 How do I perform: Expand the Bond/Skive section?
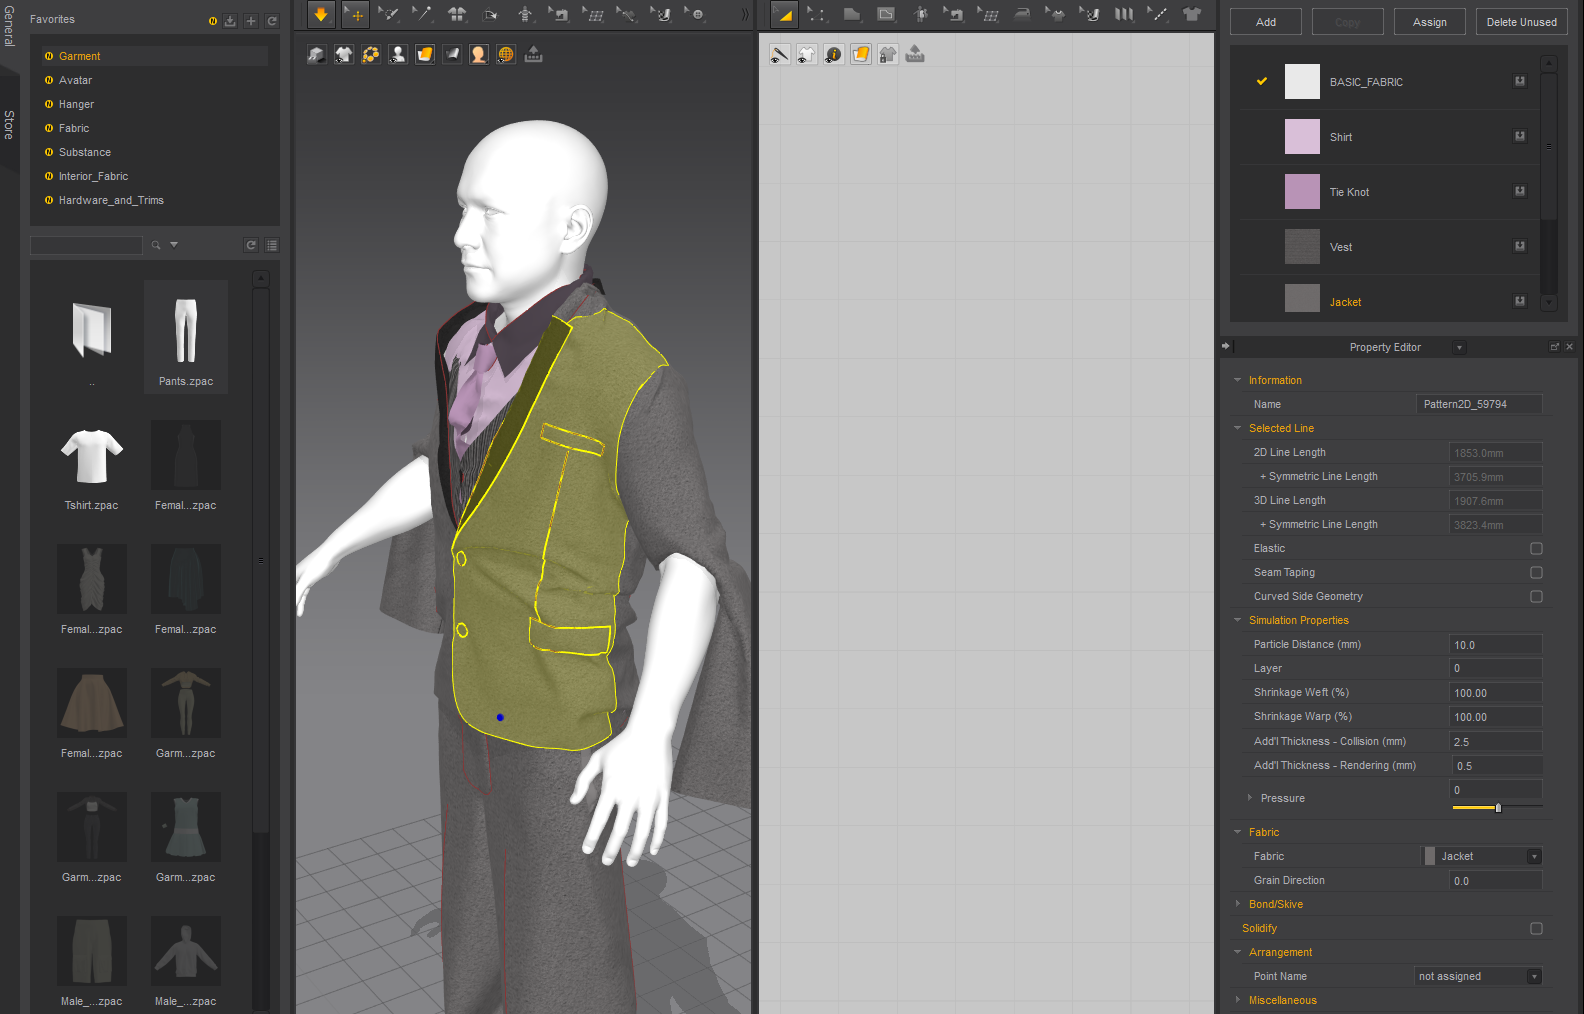tap(1275, 904)
